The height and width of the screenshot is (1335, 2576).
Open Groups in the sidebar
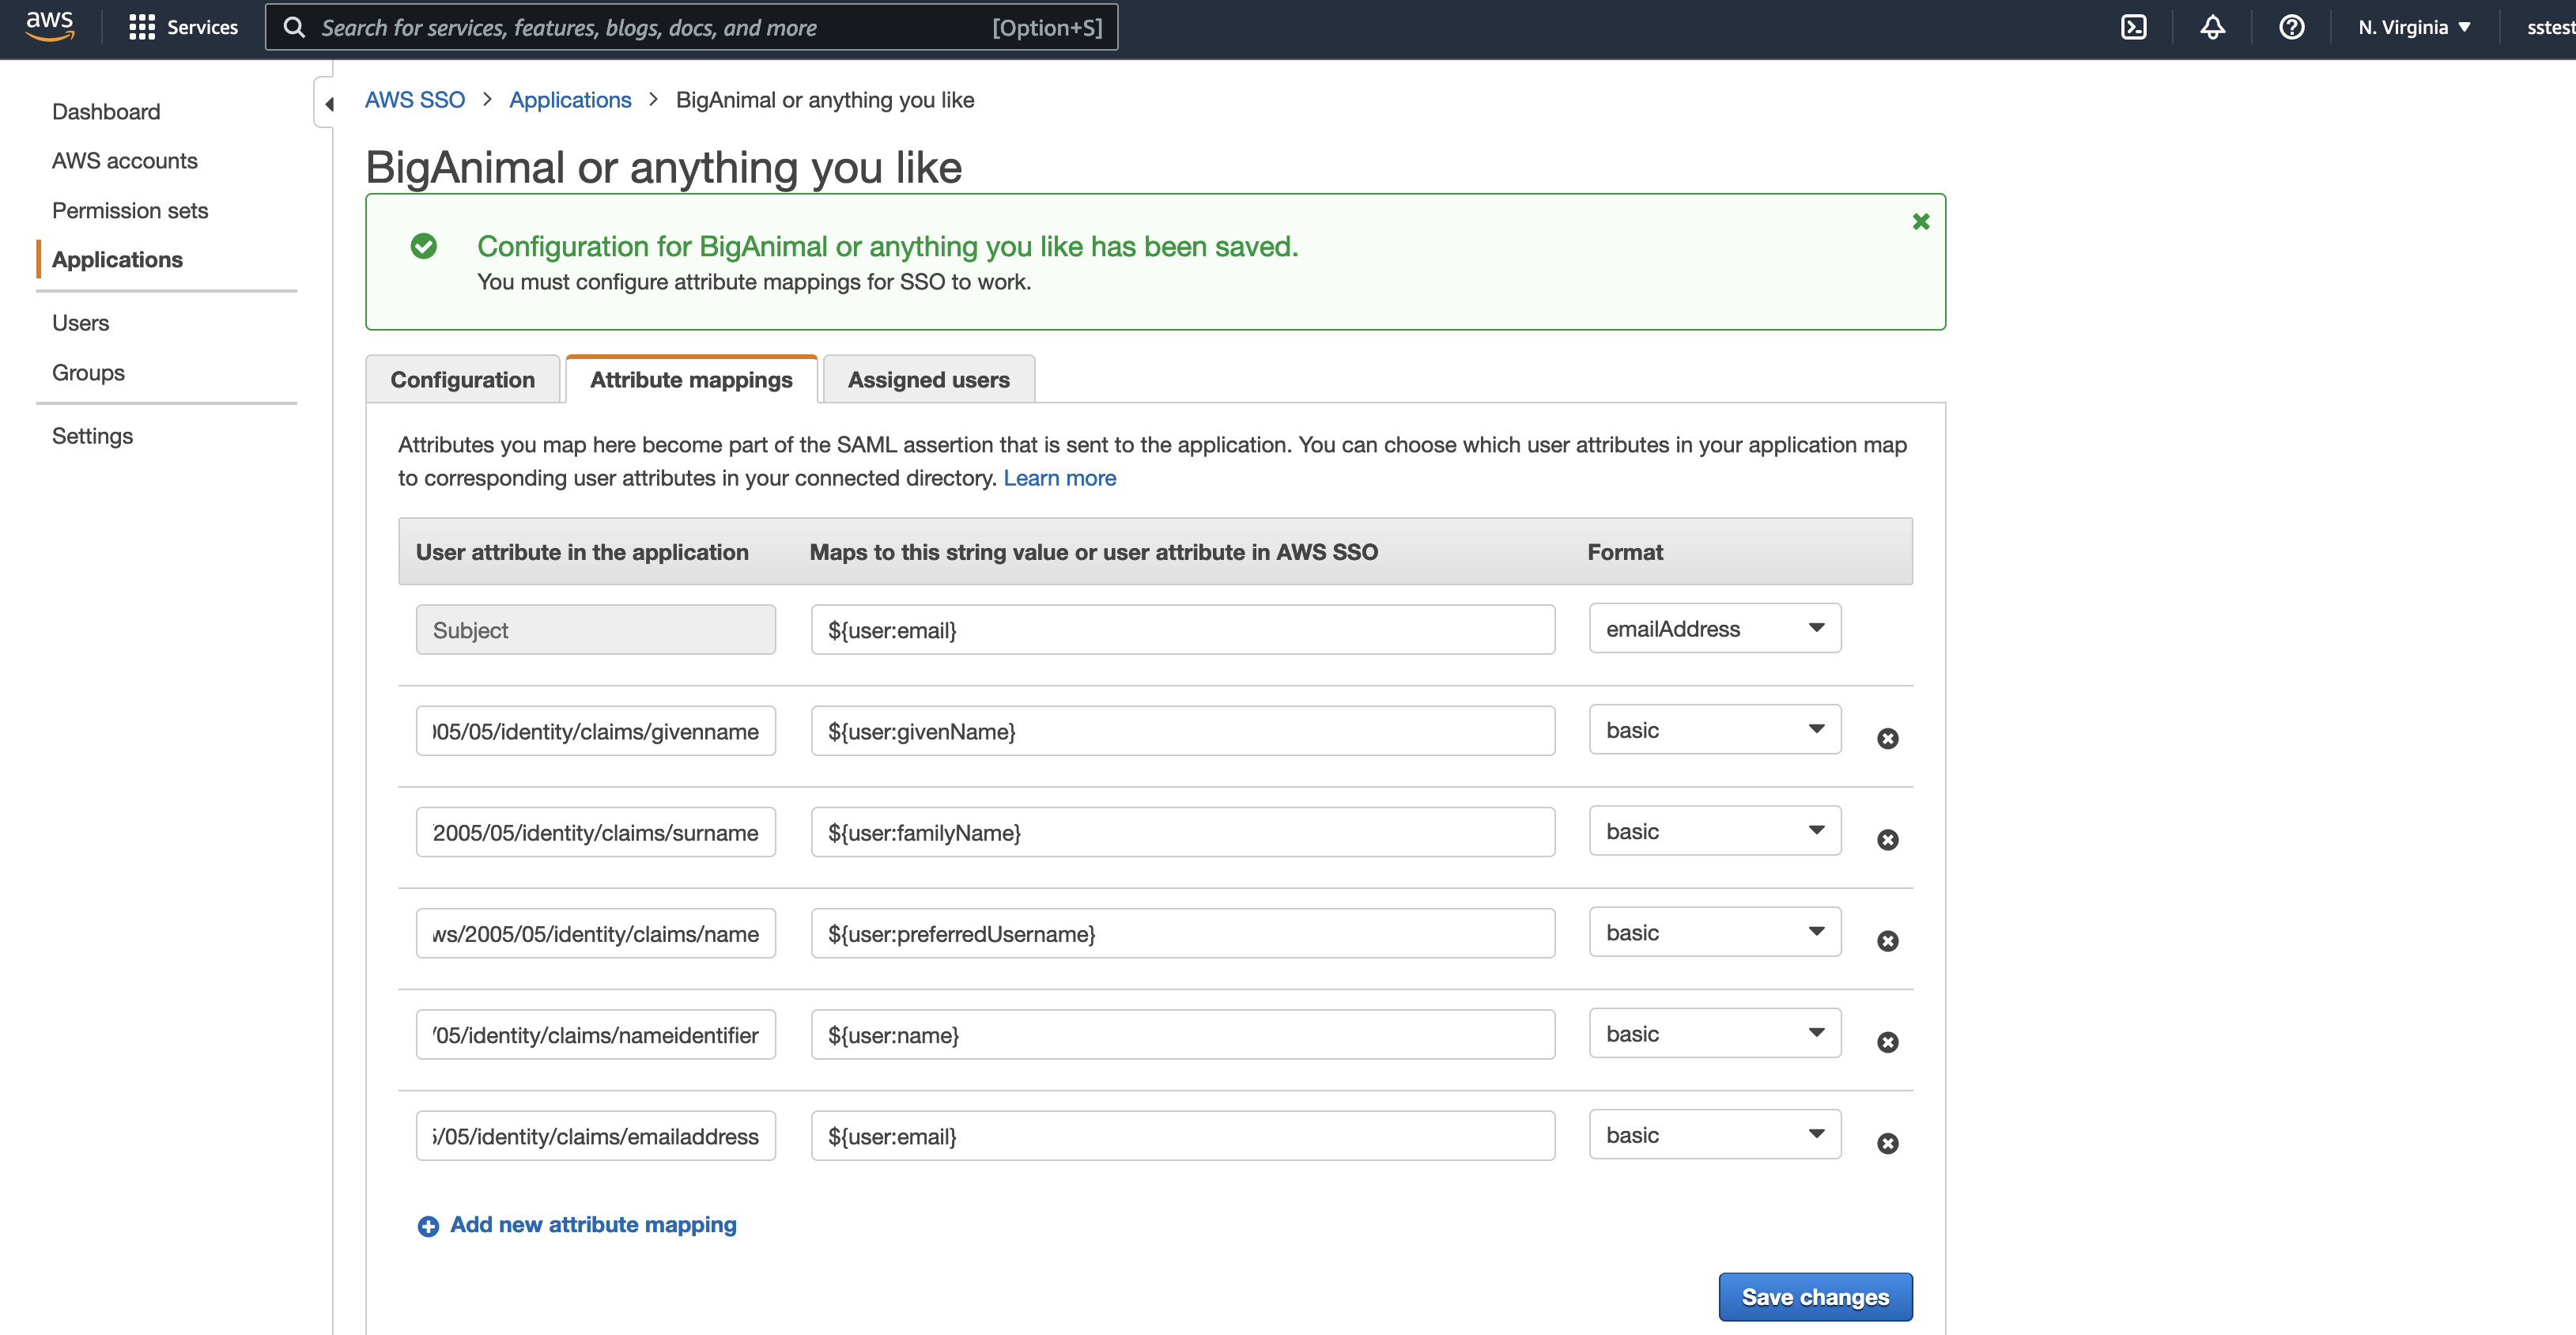[x=88, y=373]
